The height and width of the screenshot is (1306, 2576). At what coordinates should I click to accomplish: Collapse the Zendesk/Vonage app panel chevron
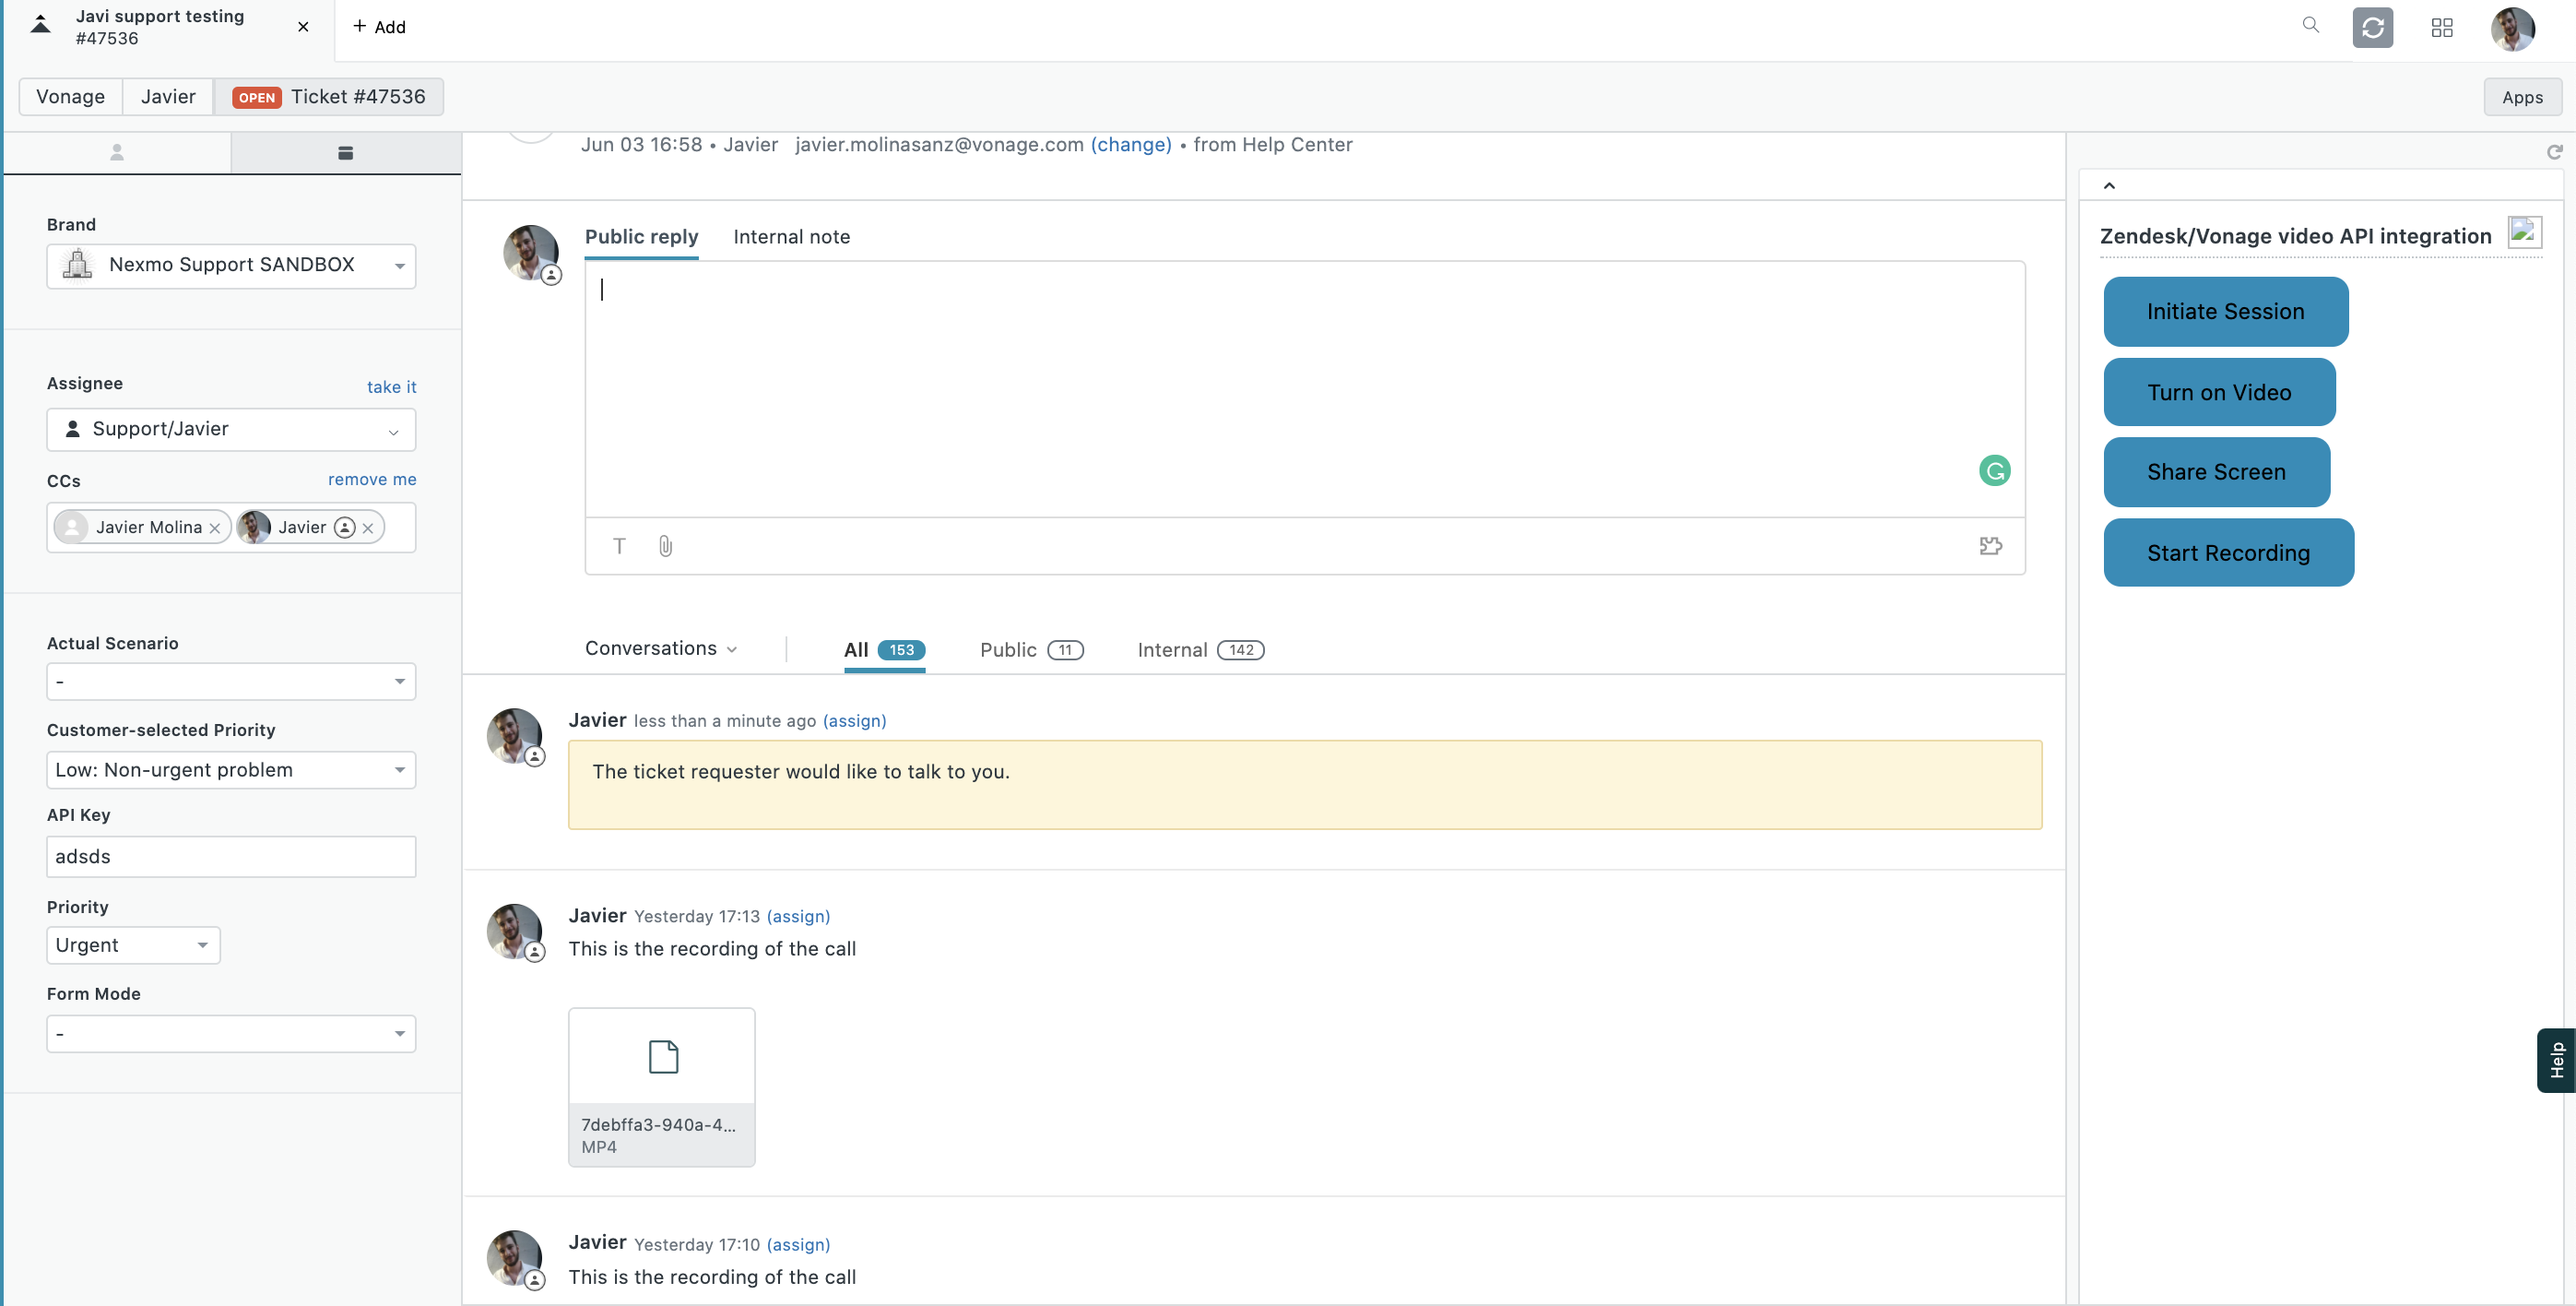click(2109, 186)
